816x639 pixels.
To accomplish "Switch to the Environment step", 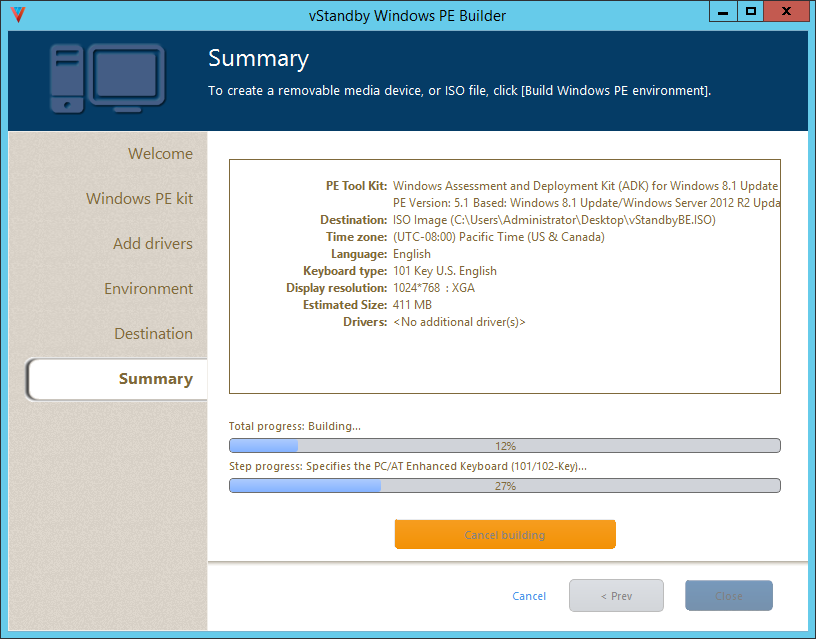I will (148, 289).
